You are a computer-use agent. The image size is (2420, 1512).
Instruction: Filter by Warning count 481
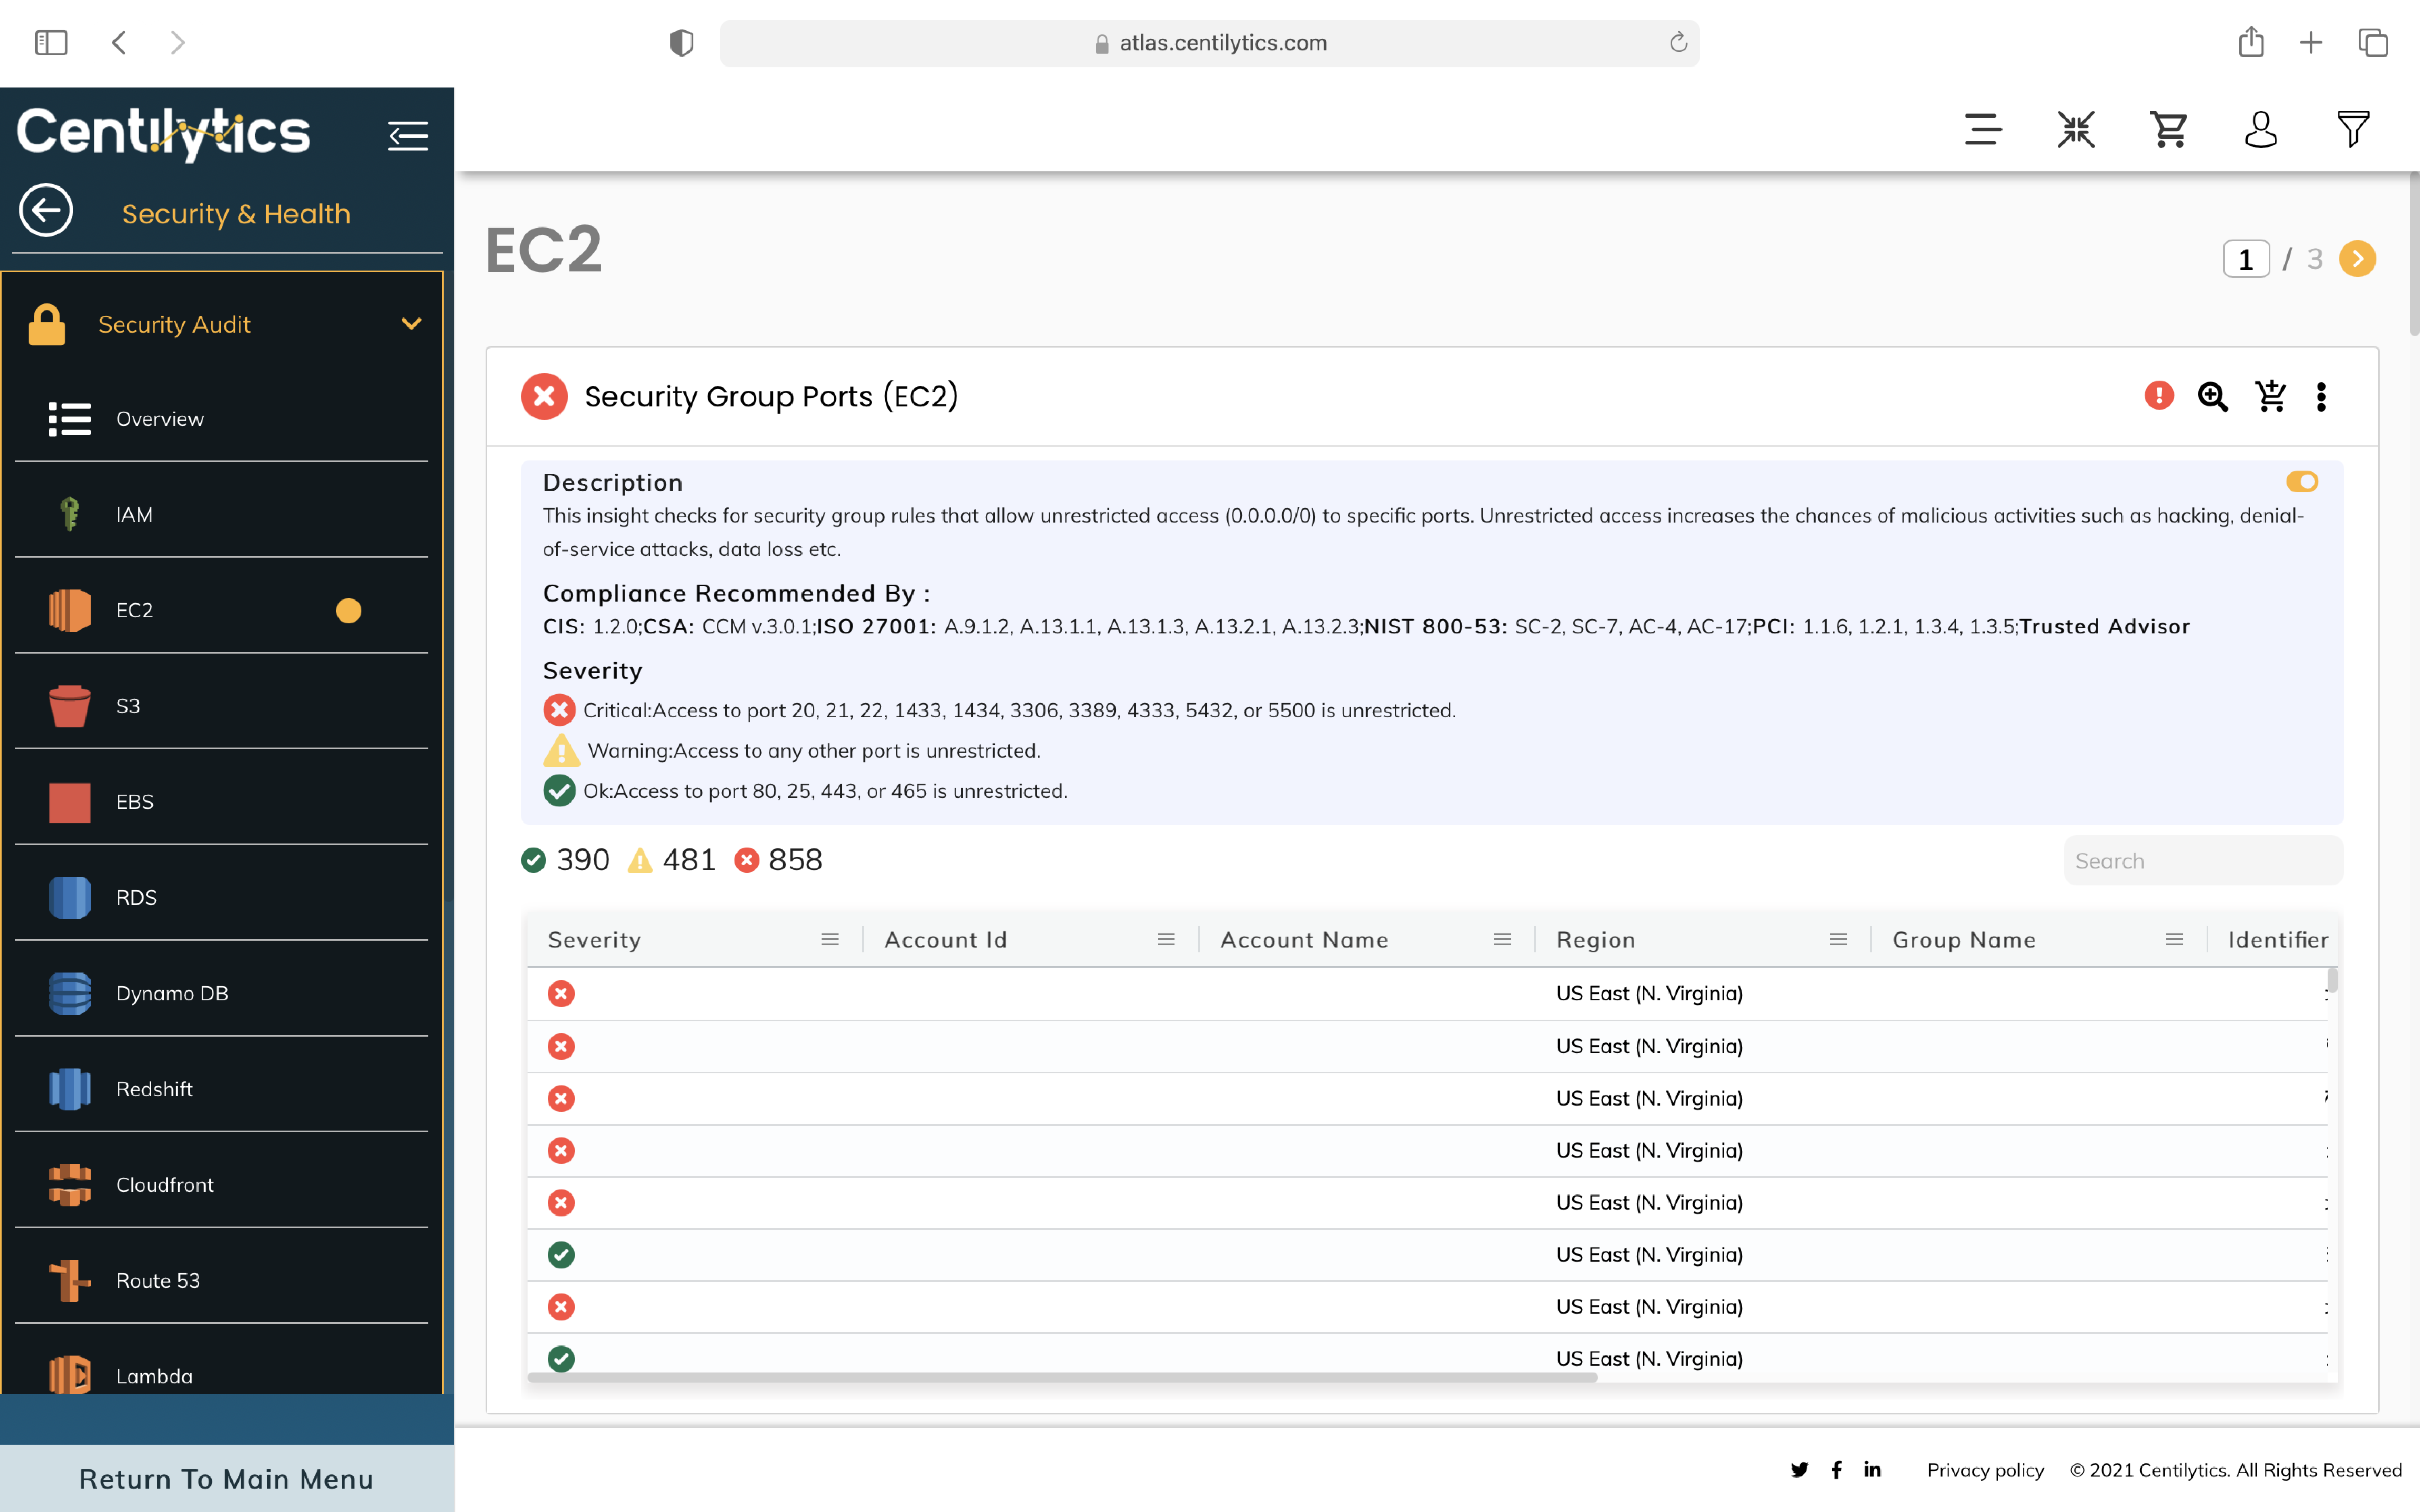[x=672, y=860]
